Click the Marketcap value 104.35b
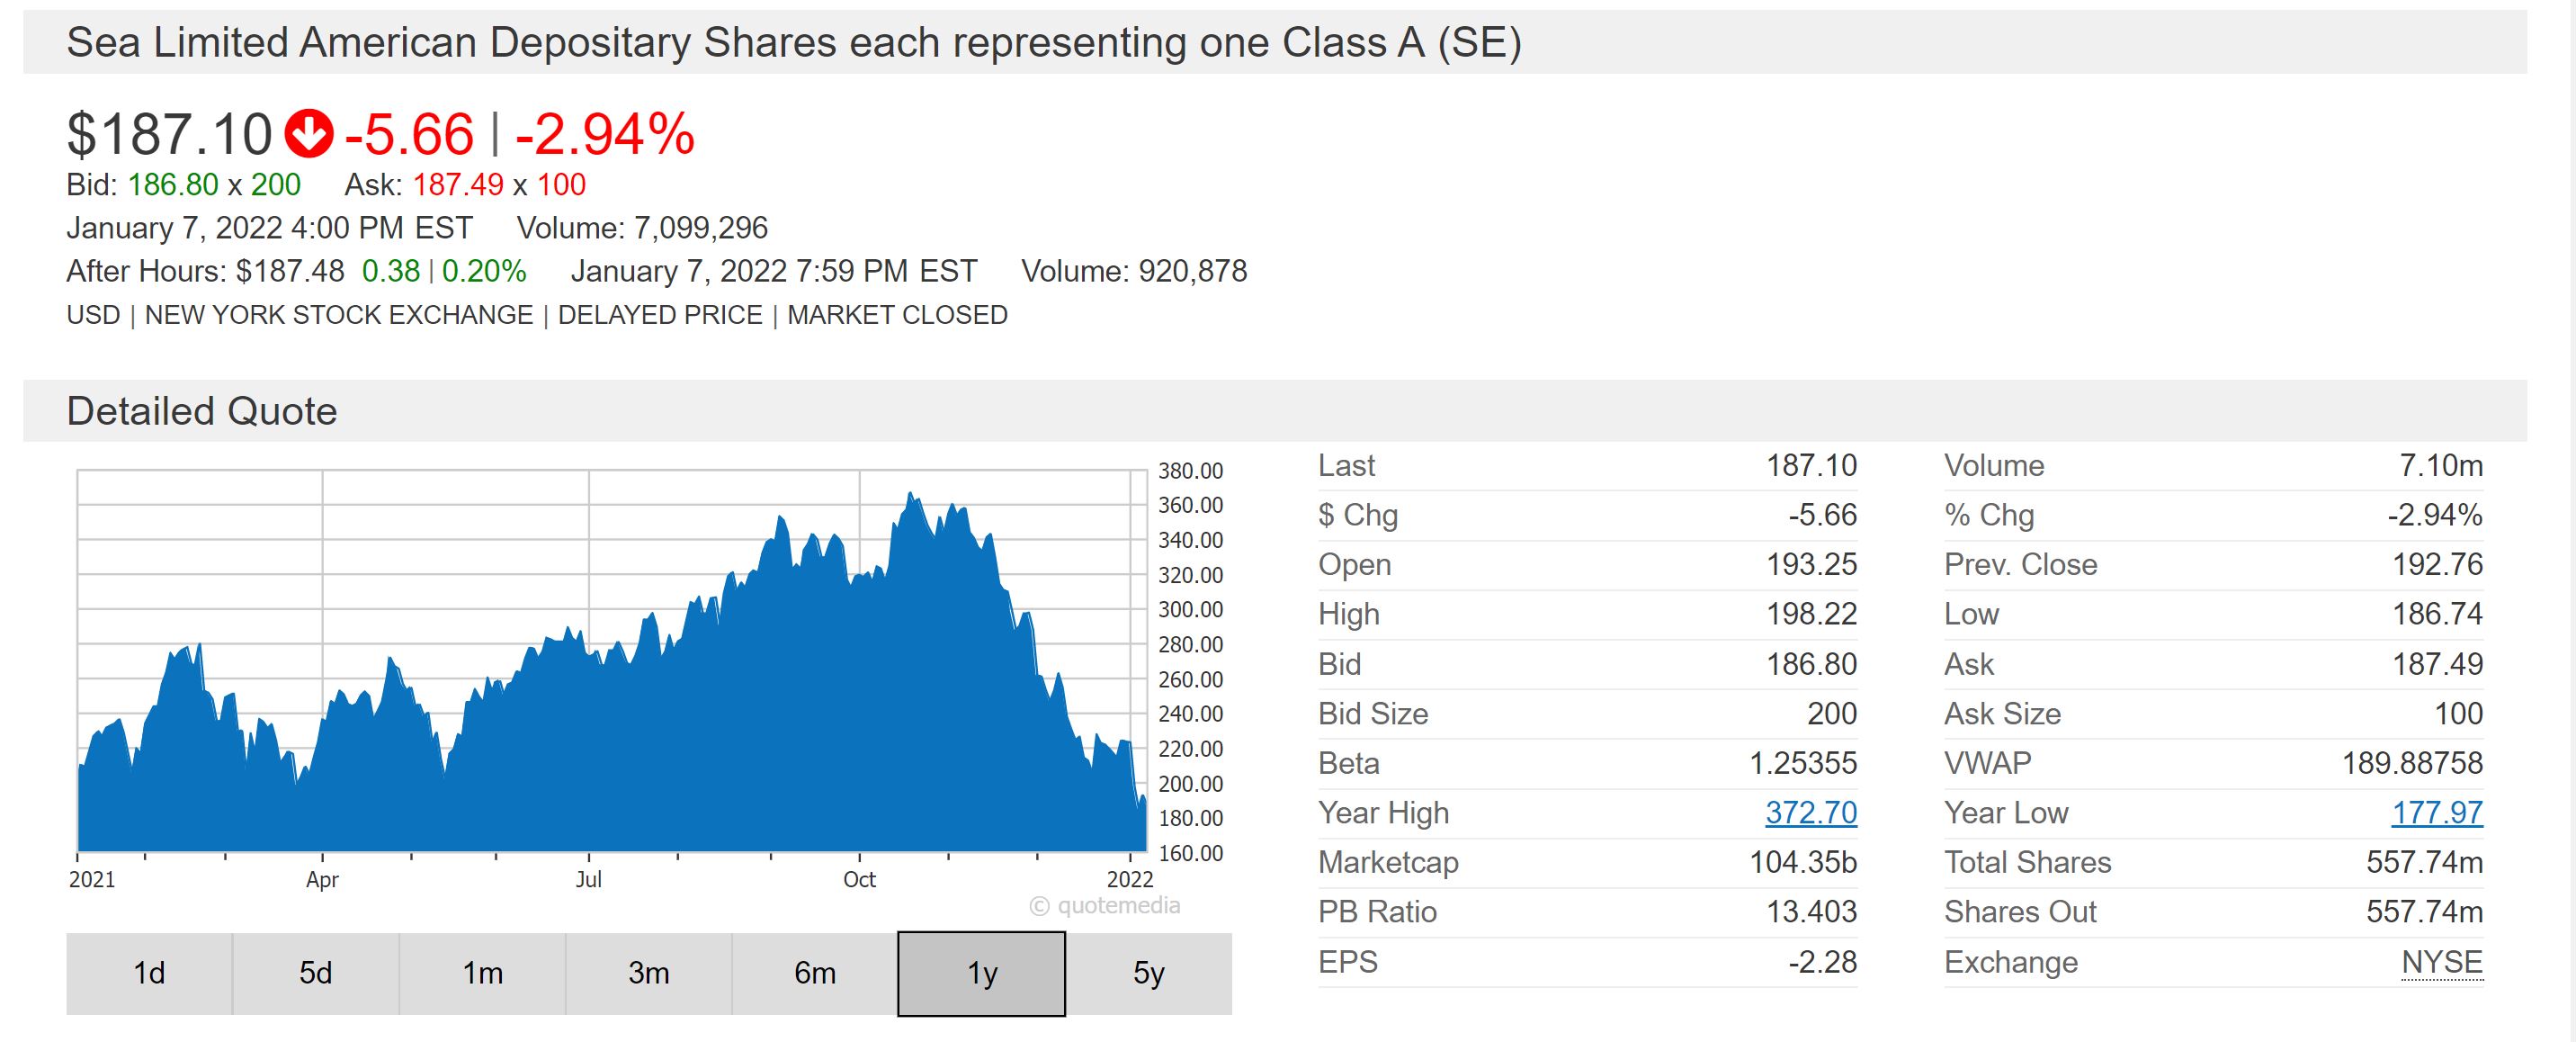Screen dimensions: 2576x1042 click(1802, 862)
